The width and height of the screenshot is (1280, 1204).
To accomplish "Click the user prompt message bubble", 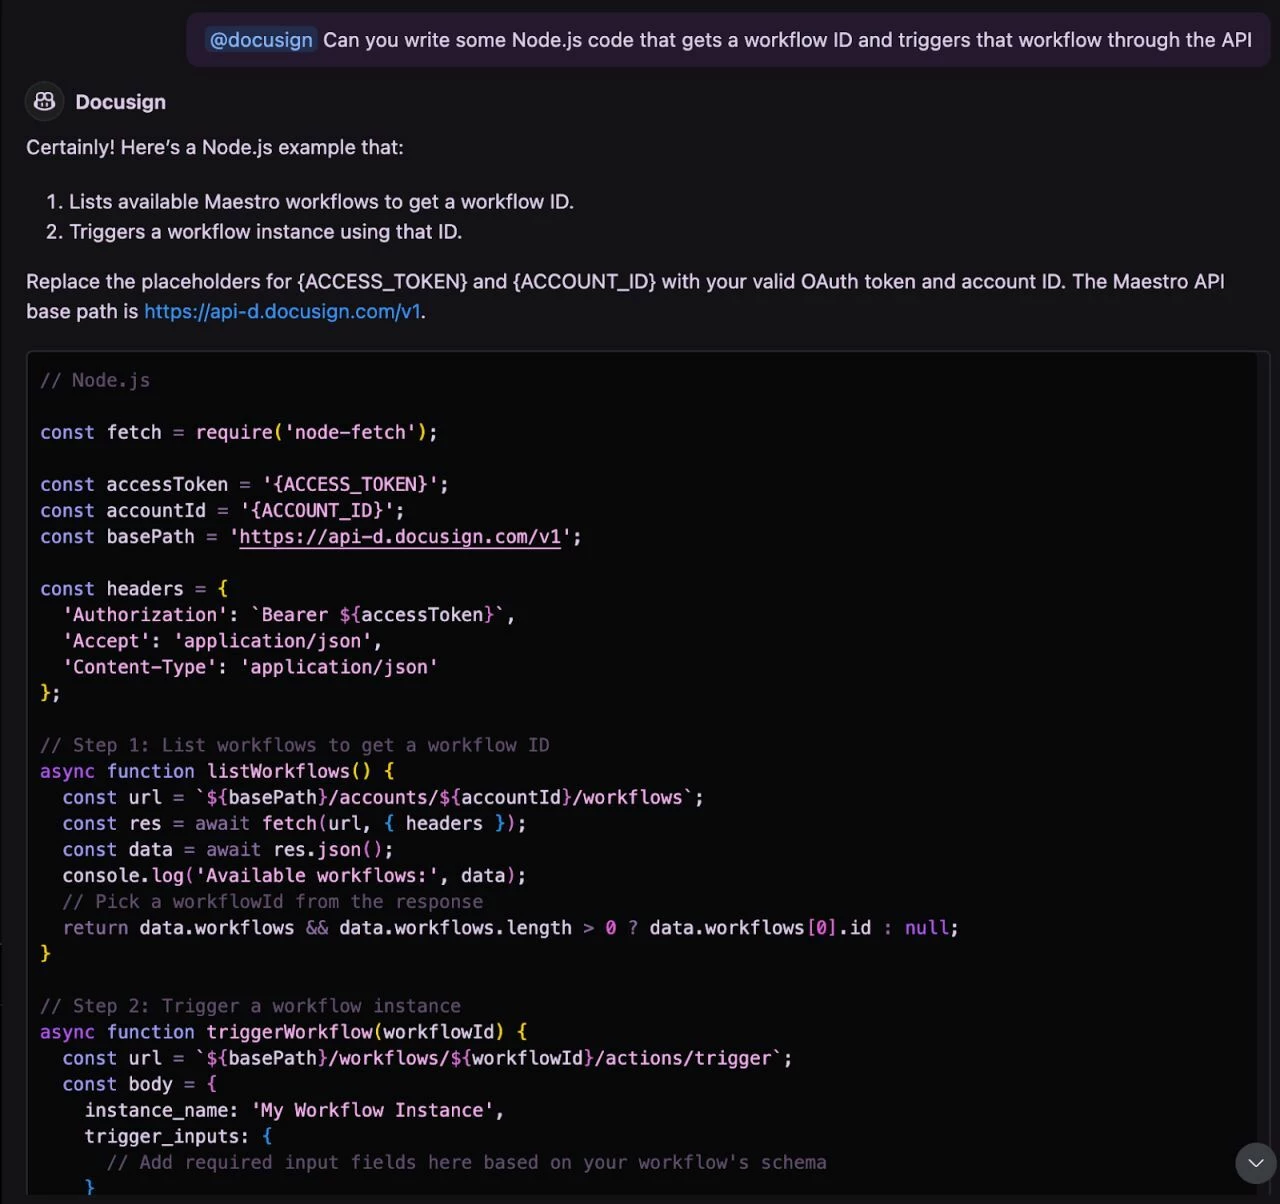I will click(728, 40).
